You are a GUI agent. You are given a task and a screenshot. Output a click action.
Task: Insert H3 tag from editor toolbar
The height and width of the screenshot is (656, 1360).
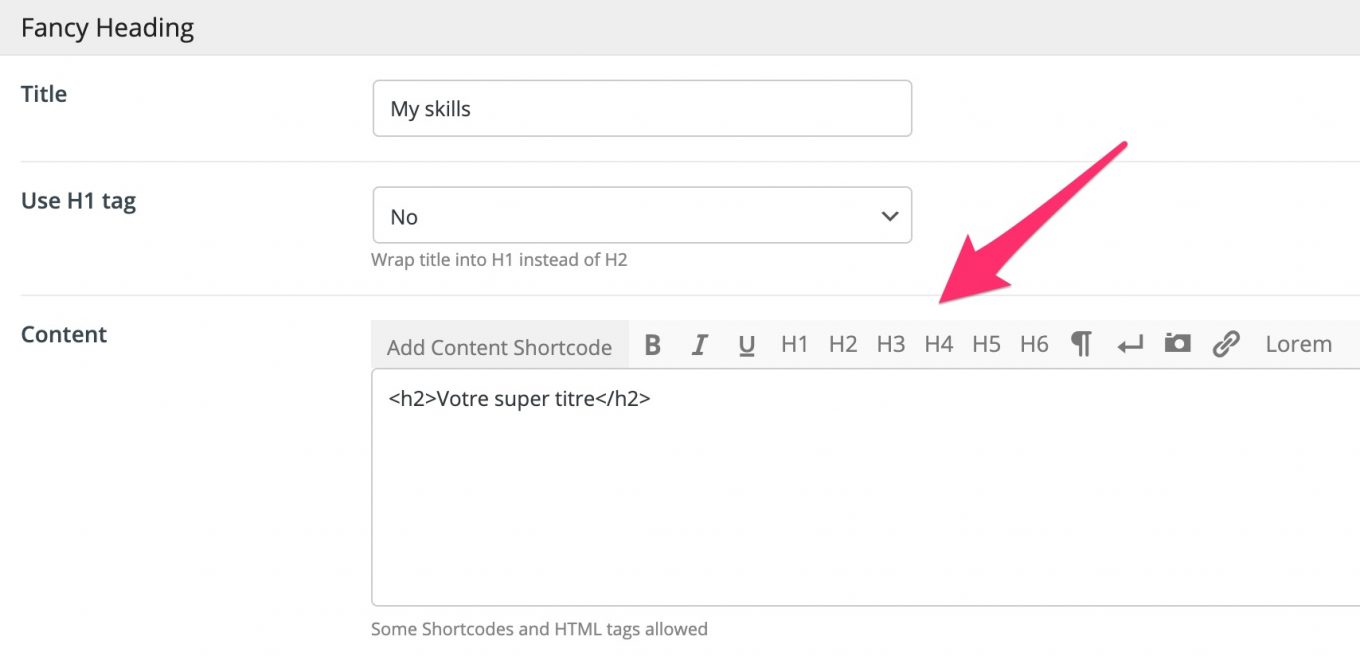point(890,345)
